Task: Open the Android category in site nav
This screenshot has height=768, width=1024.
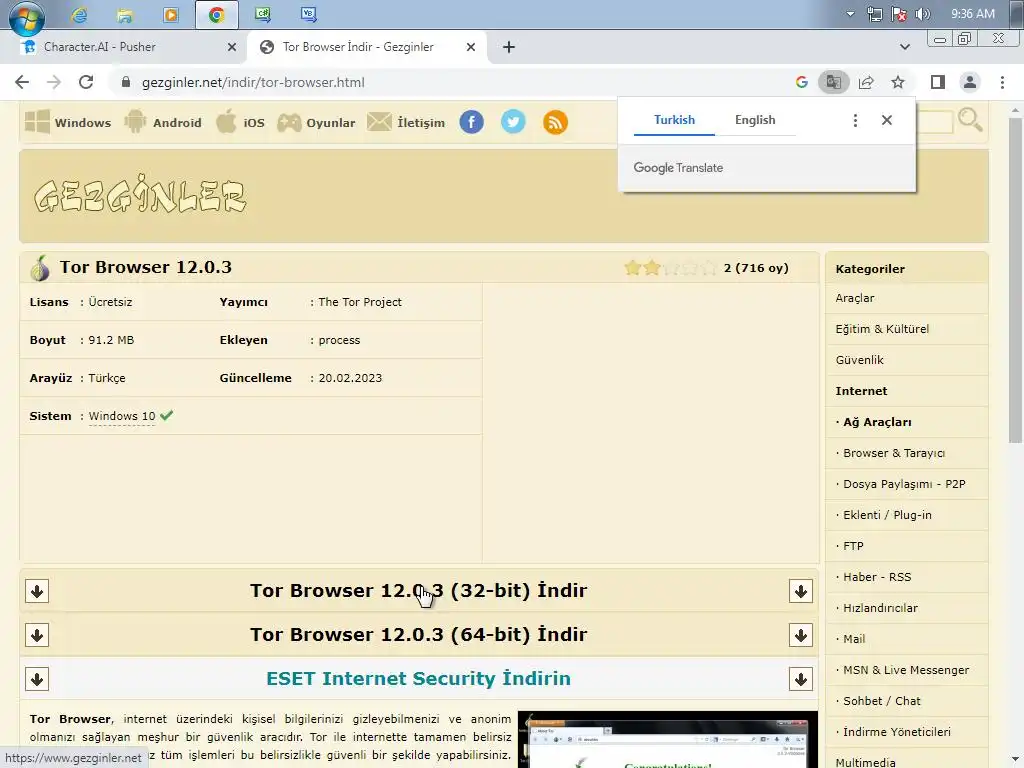Action: (x=163, y=122)
